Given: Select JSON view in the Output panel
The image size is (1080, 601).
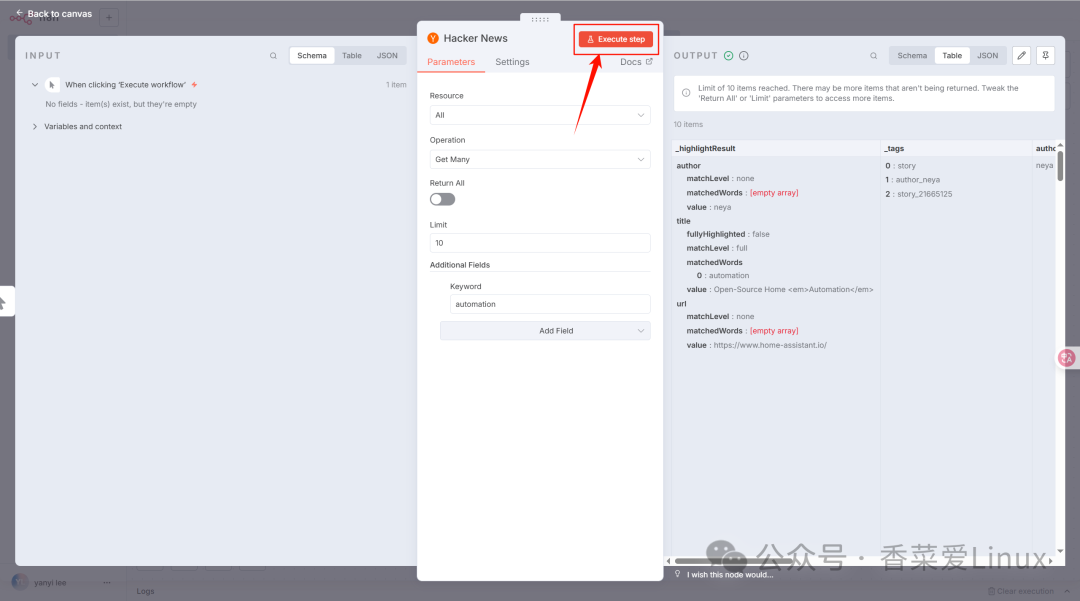Looking at the screenshot, I should 988,56.
